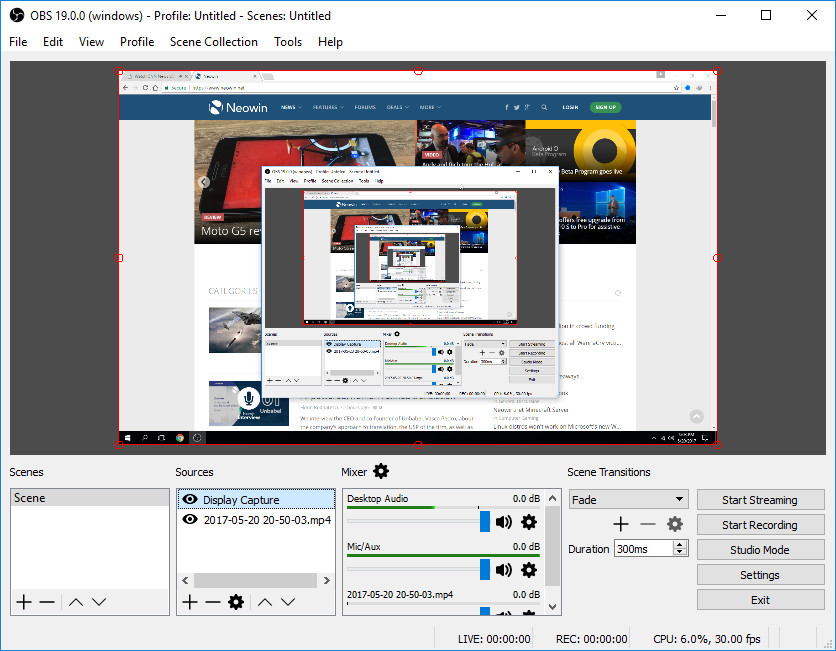Add a new source with the plus icon
836x651 pixels.
click(x=189, y=601)
